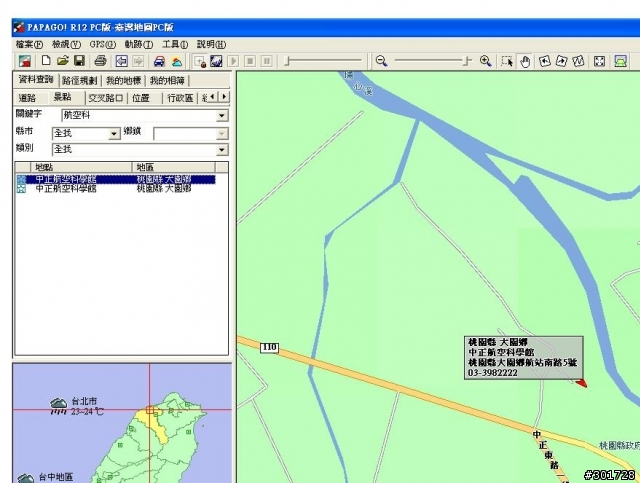Open weather info with sun-cloud icon
The width and height of the screenshot is (640, 483).
[x=177, y=62]
